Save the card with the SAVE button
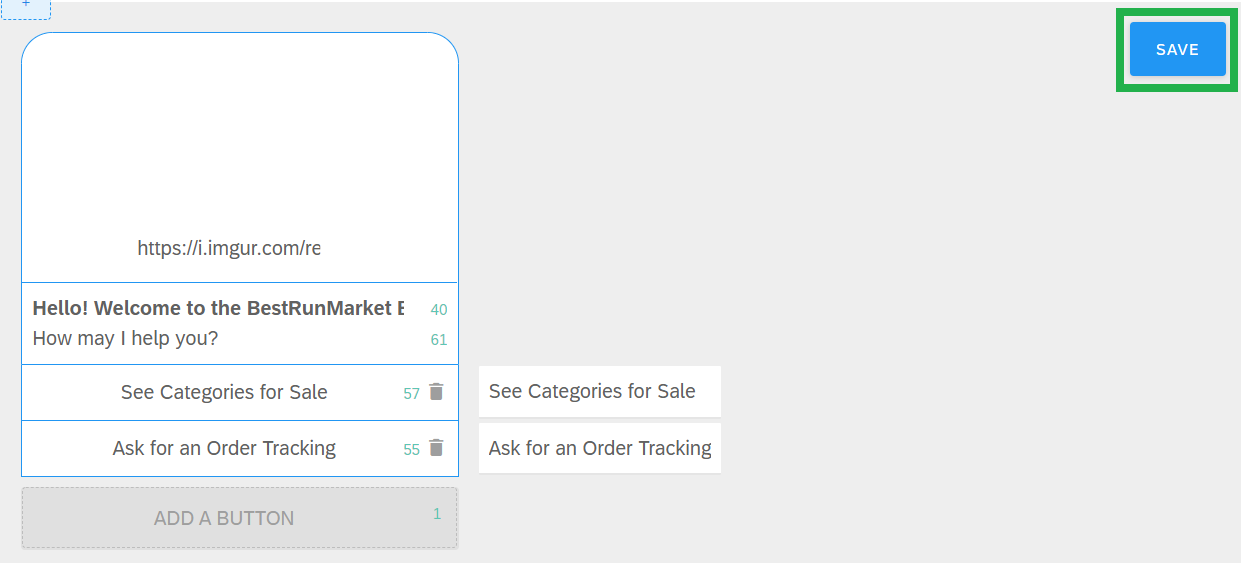The image size is (1241, 563). point(1177,49)
